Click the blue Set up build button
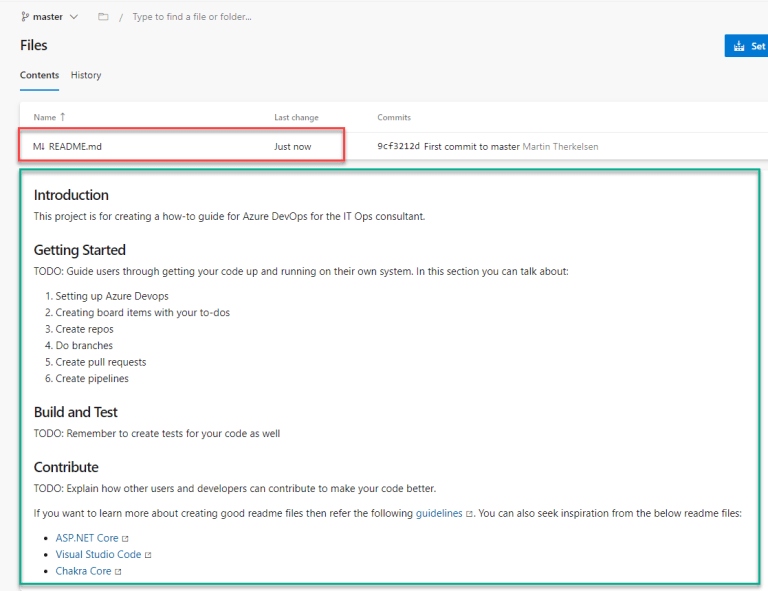This screenshot has width=768, height=591. (x=746, y=46)
